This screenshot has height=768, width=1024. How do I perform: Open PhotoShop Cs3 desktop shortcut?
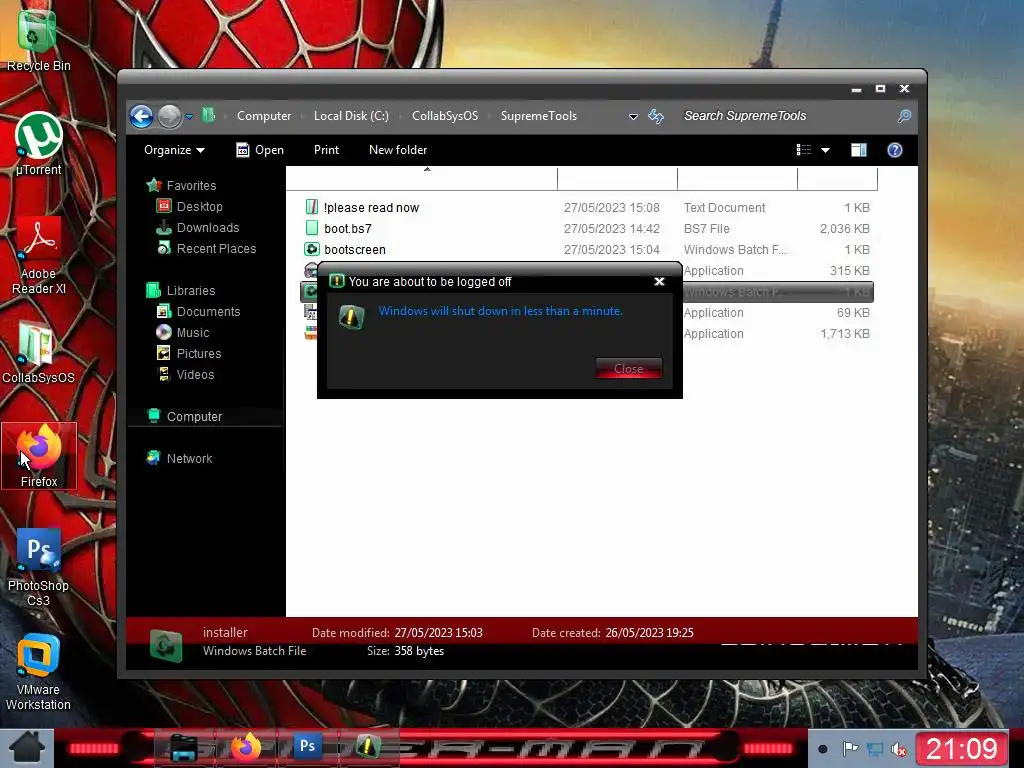point(38,568)
